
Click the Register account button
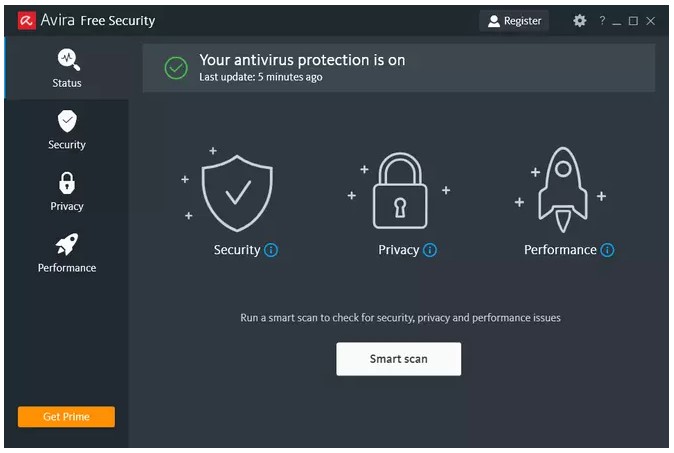click(514, 21)
